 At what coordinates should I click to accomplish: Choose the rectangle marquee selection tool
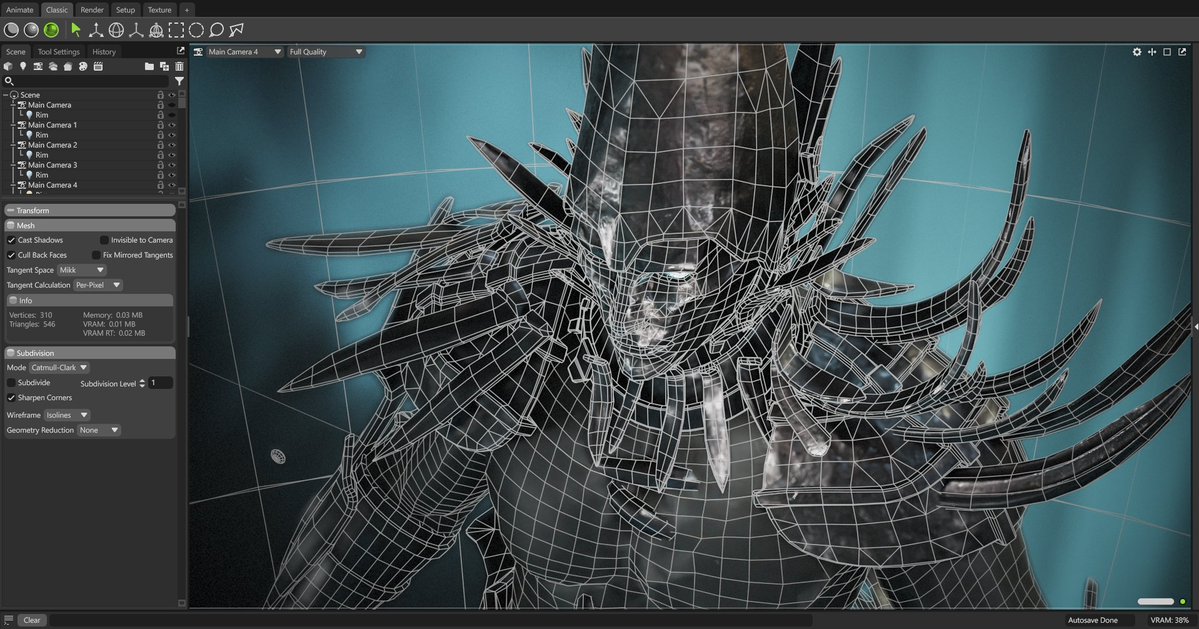[x=176, y=30]
